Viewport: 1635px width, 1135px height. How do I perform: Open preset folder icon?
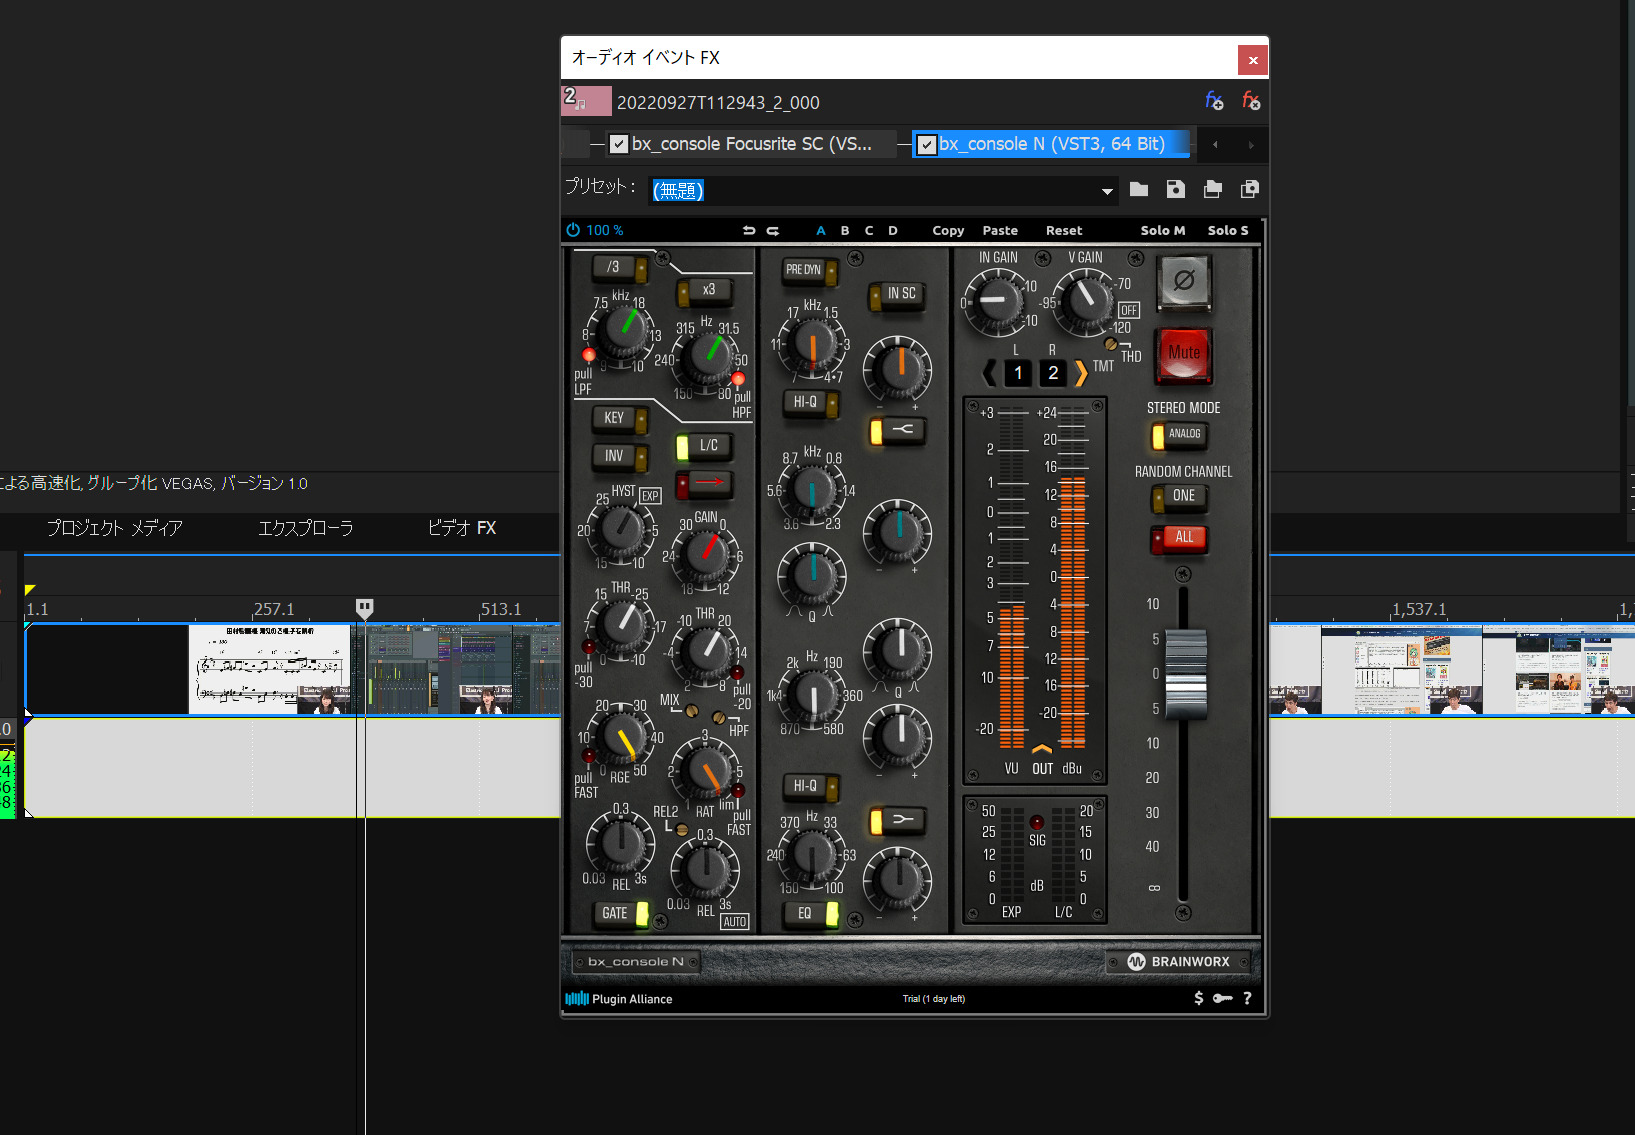click(1139, 189)
